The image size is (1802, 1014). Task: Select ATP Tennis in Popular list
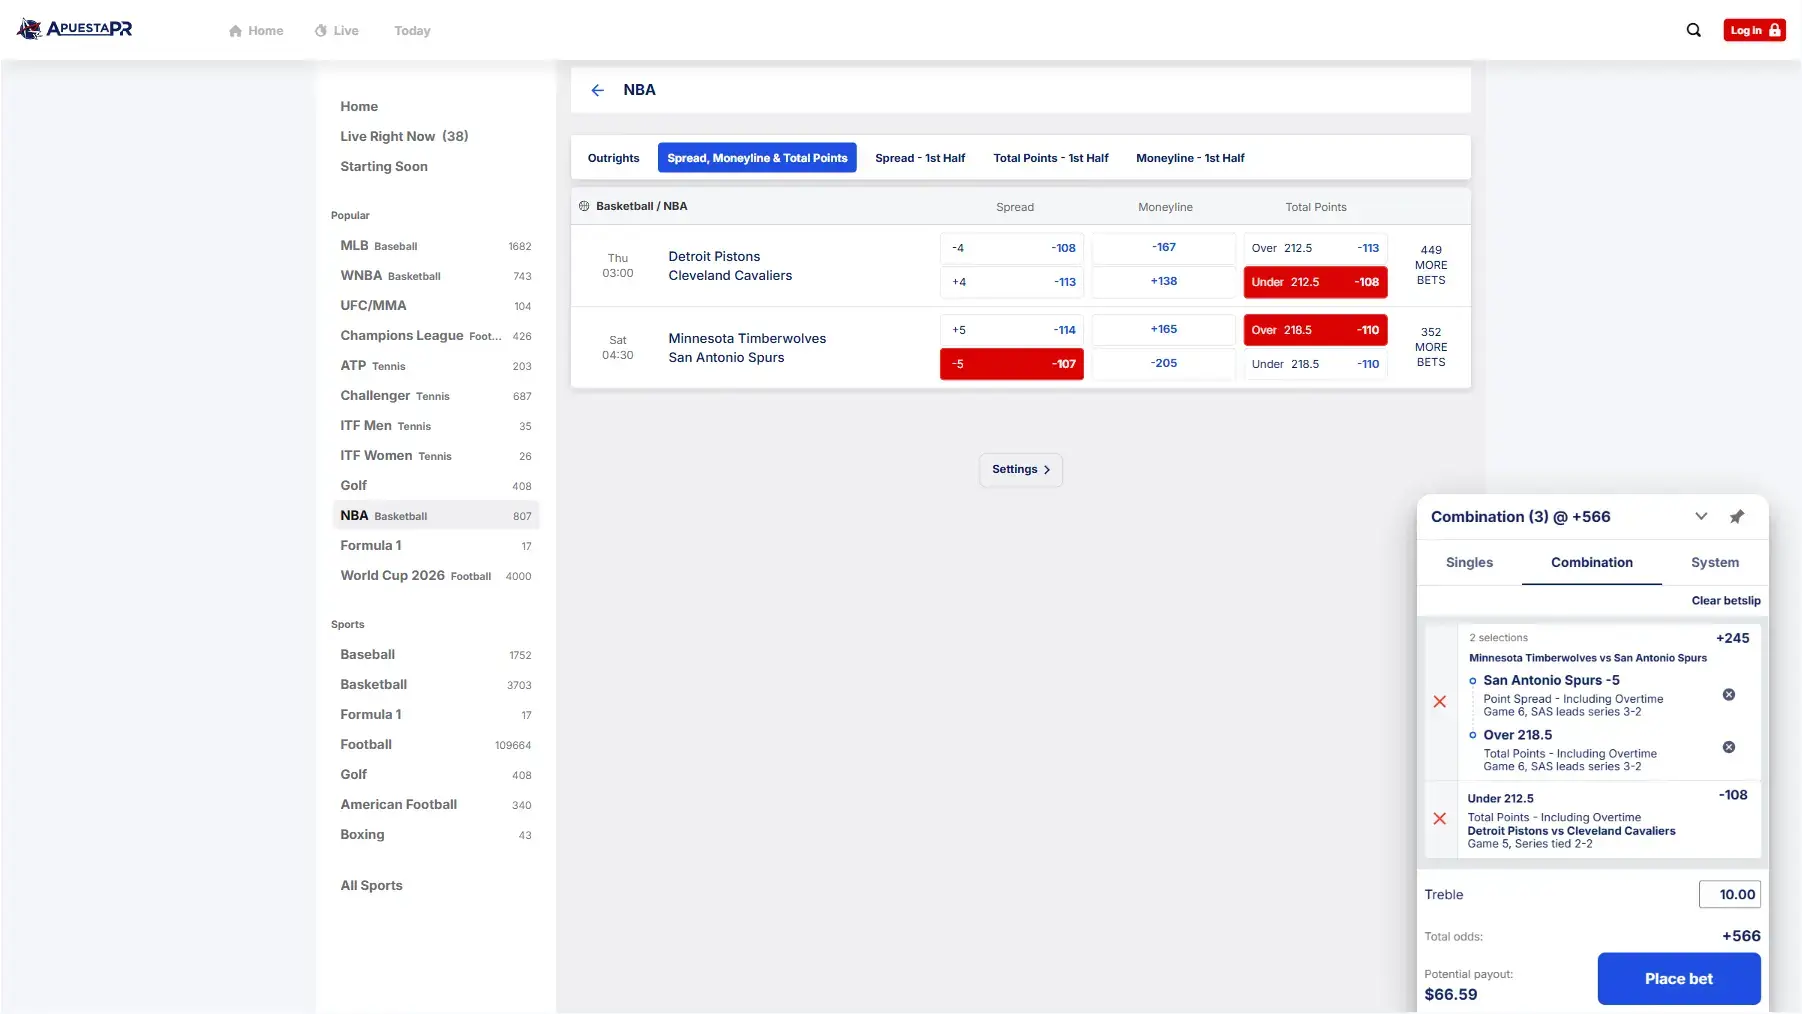pyautogui.click(x=436, y=366)
